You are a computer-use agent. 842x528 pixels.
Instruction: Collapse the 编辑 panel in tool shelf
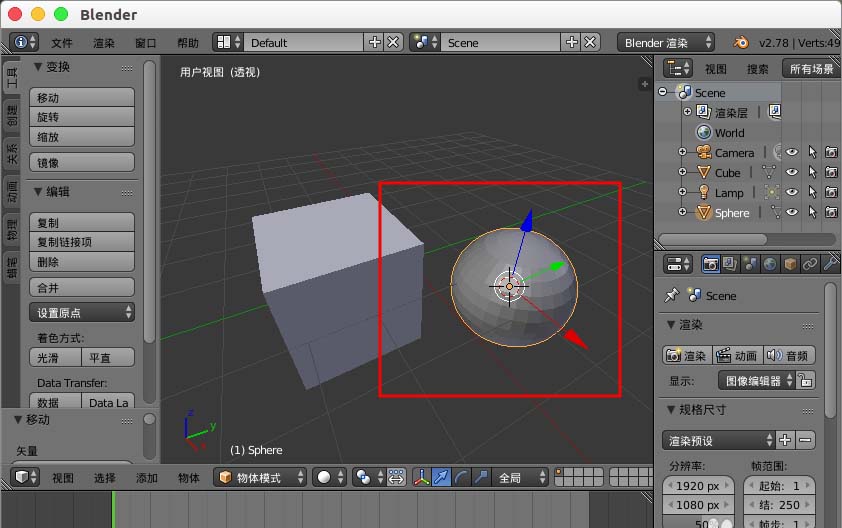coord(38,191)
